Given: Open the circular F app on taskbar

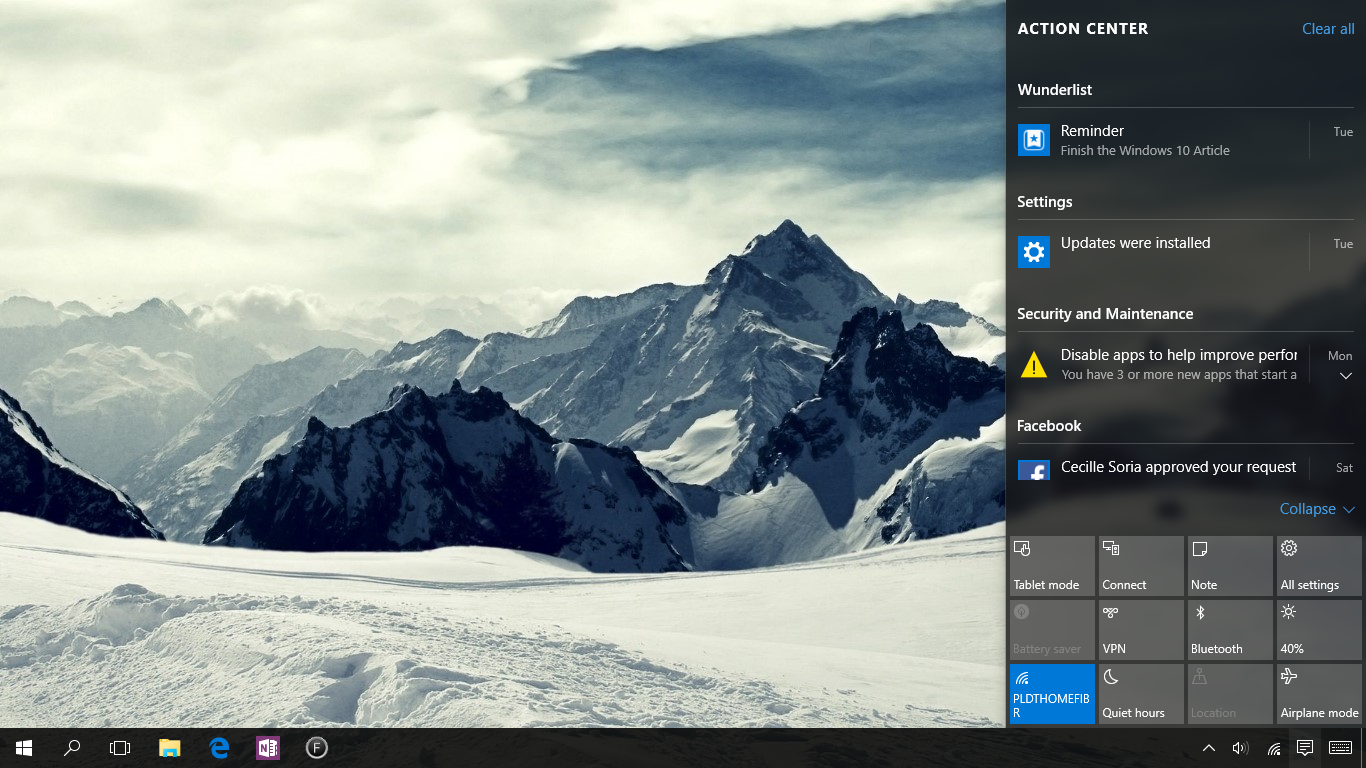Looking at the screenshot, I should [x=316, y=748].
